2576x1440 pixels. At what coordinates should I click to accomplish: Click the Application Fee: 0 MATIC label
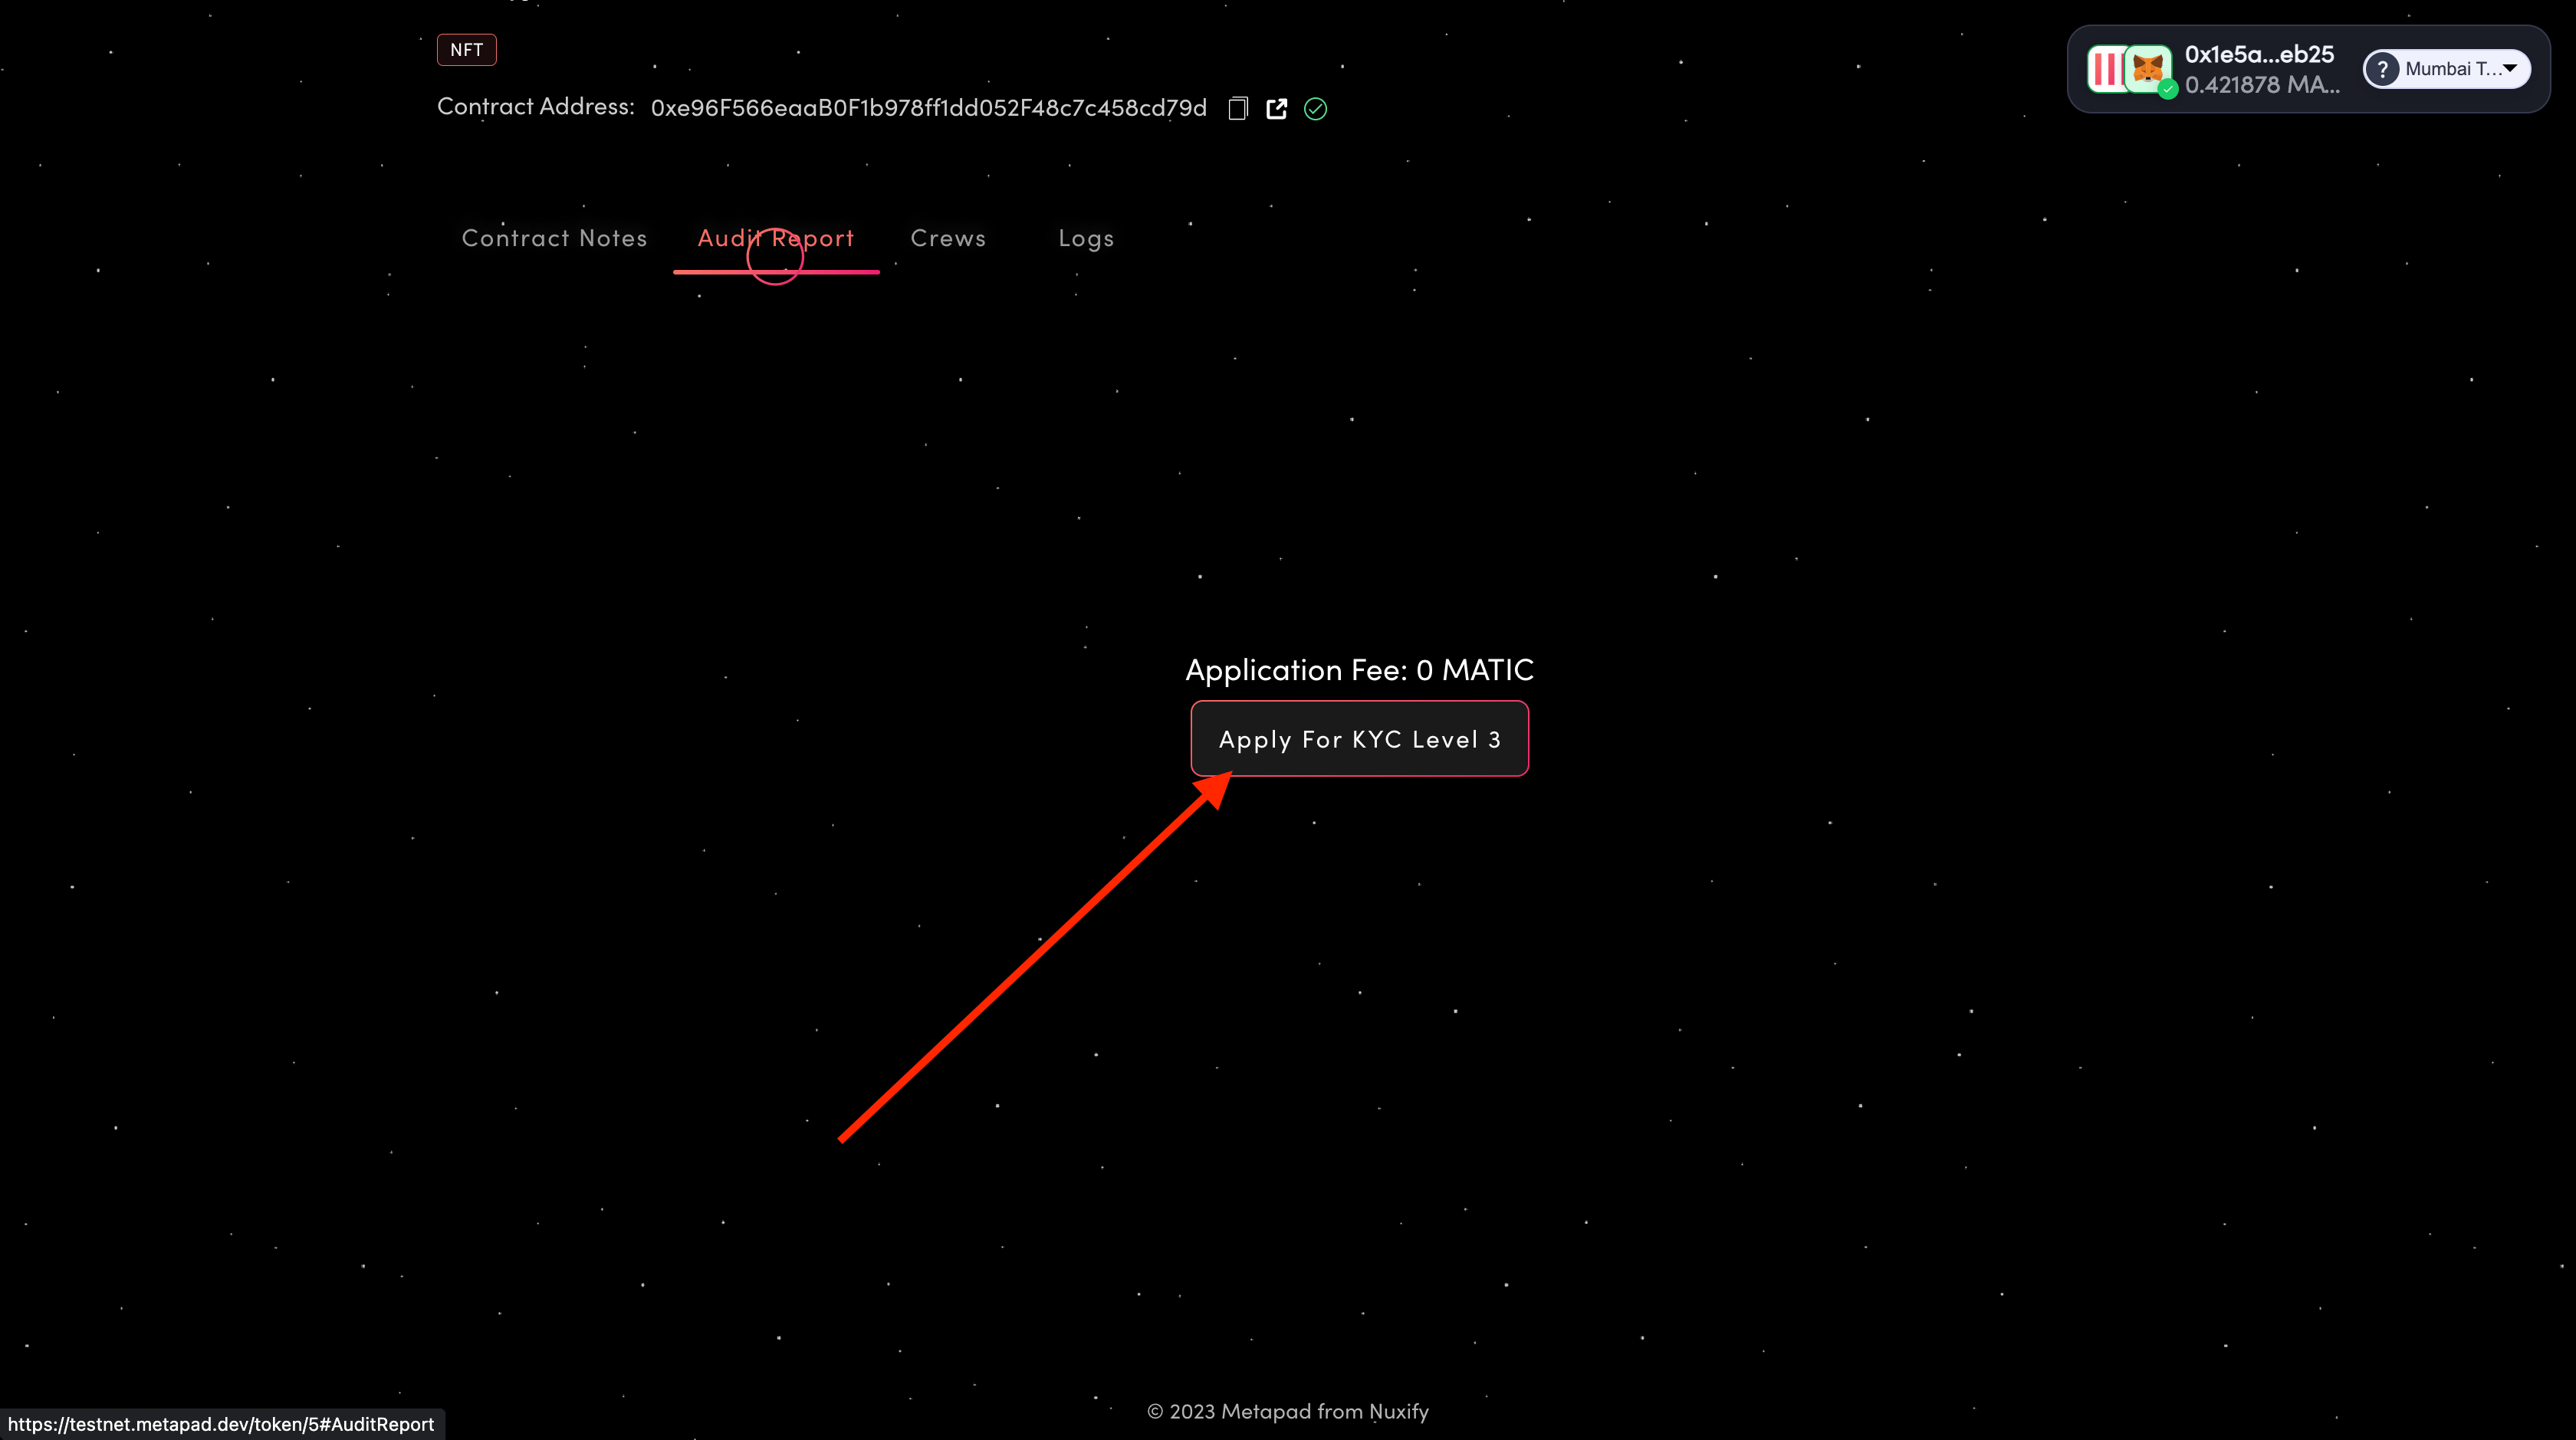pos(1359,669)
